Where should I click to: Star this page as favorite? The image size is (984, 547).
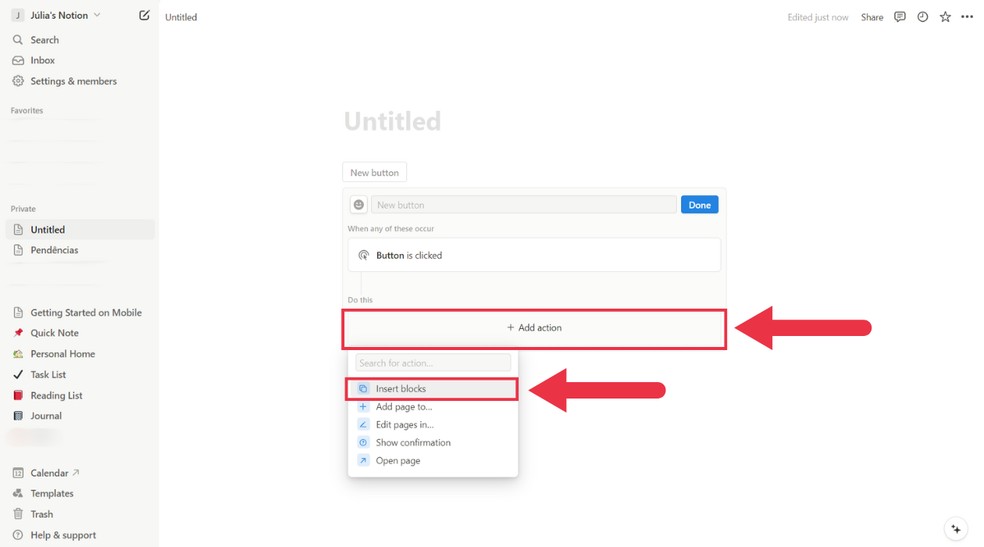point(945,17)
